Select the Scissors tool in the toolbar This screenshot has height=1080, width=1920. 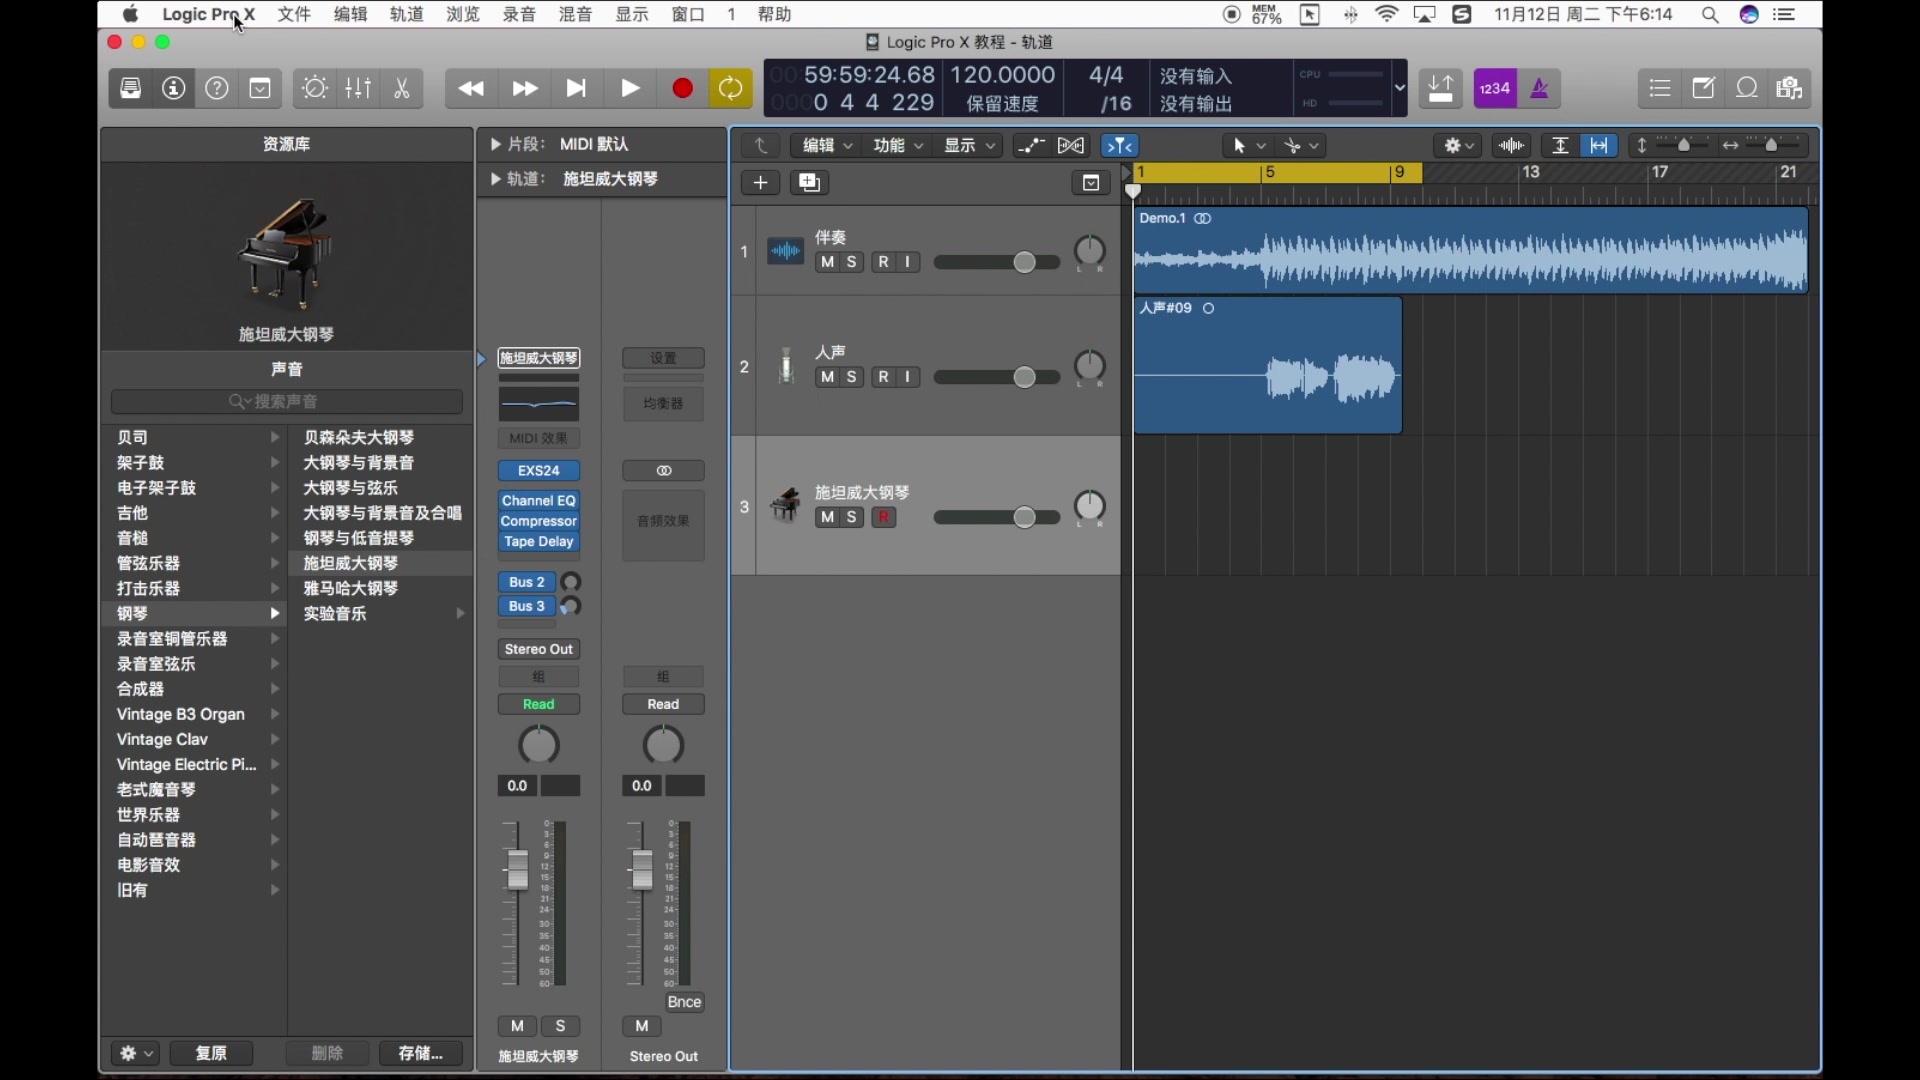pos(401,88)
